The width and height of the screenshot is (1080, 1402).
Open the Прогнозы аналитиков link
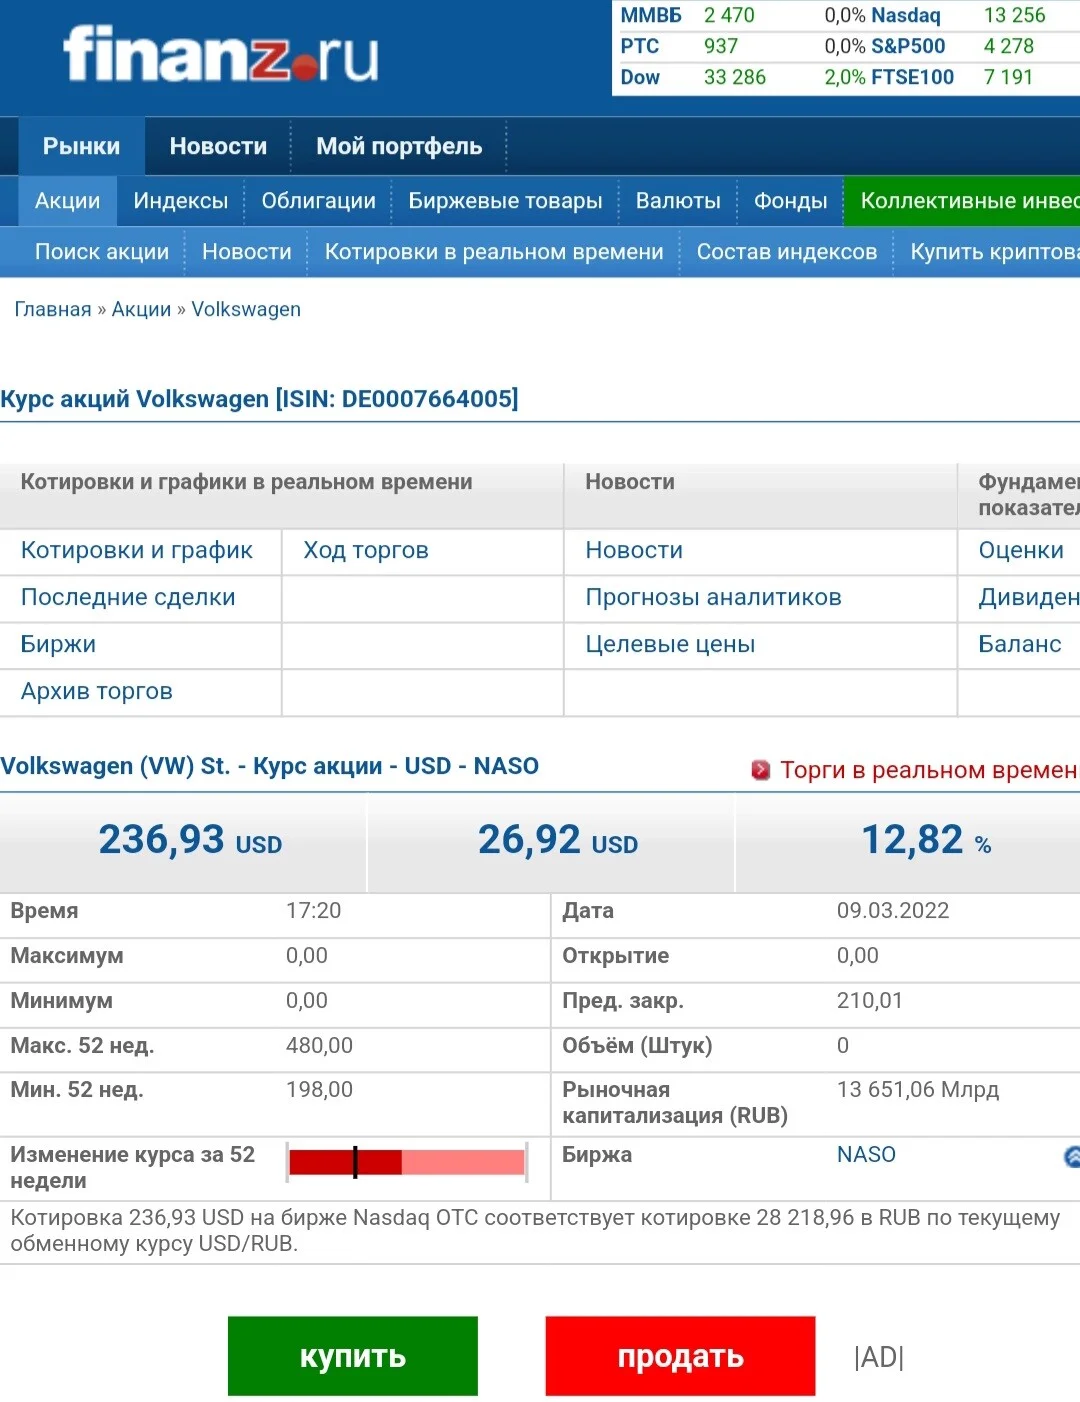[713, 597]
